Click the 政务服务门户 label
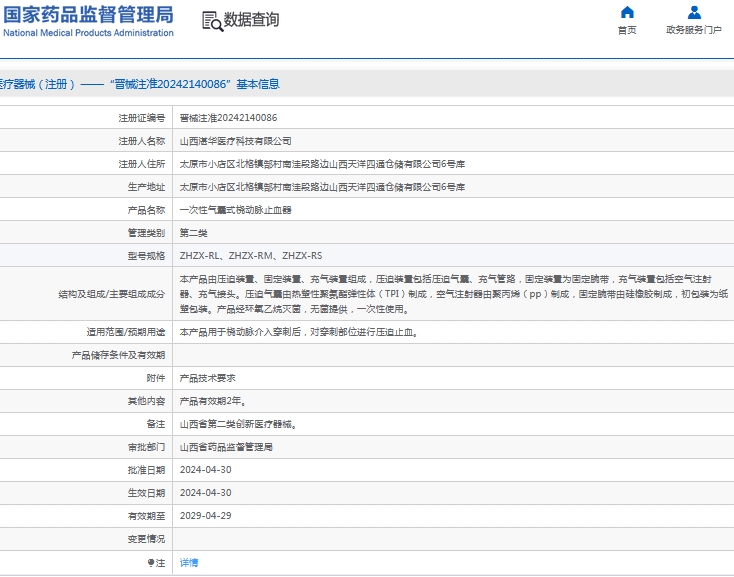 pos(694,30)
